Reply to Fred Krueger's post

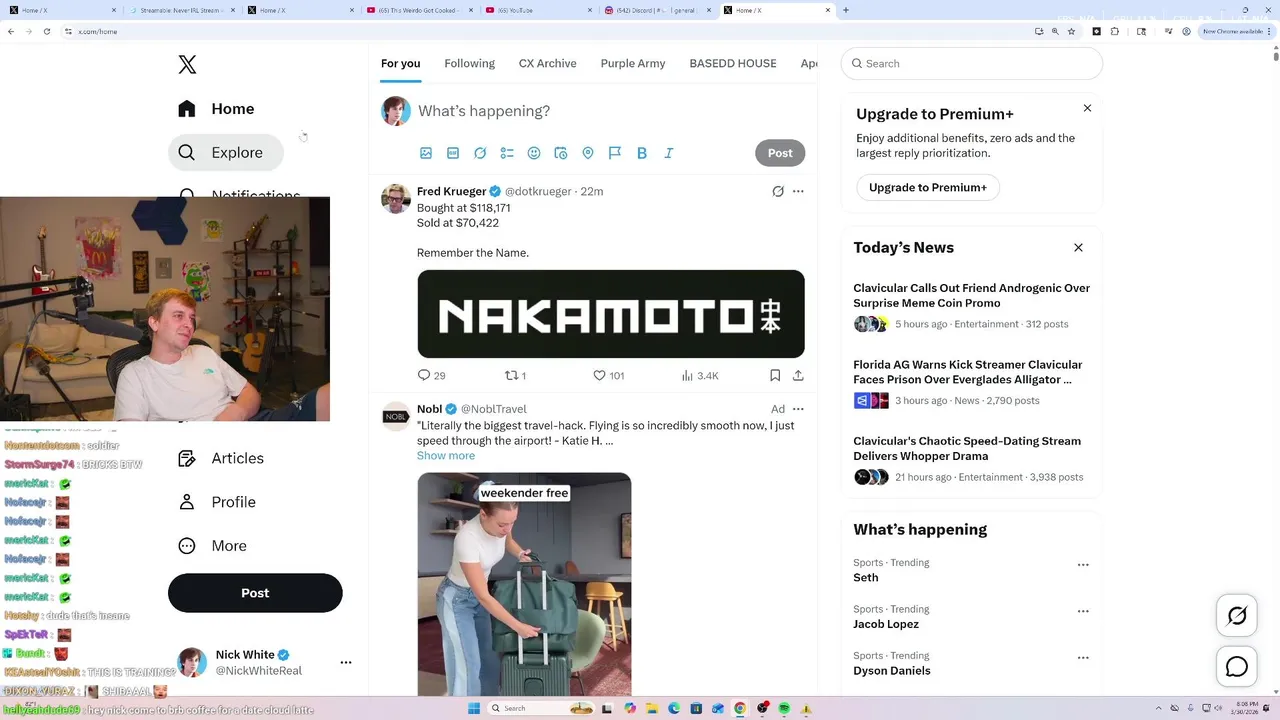431,375
